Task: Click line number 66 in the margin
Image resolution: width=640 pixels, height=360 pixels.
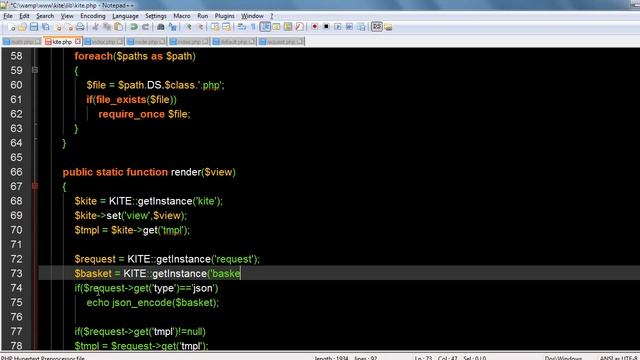Action: pos(16,172)
